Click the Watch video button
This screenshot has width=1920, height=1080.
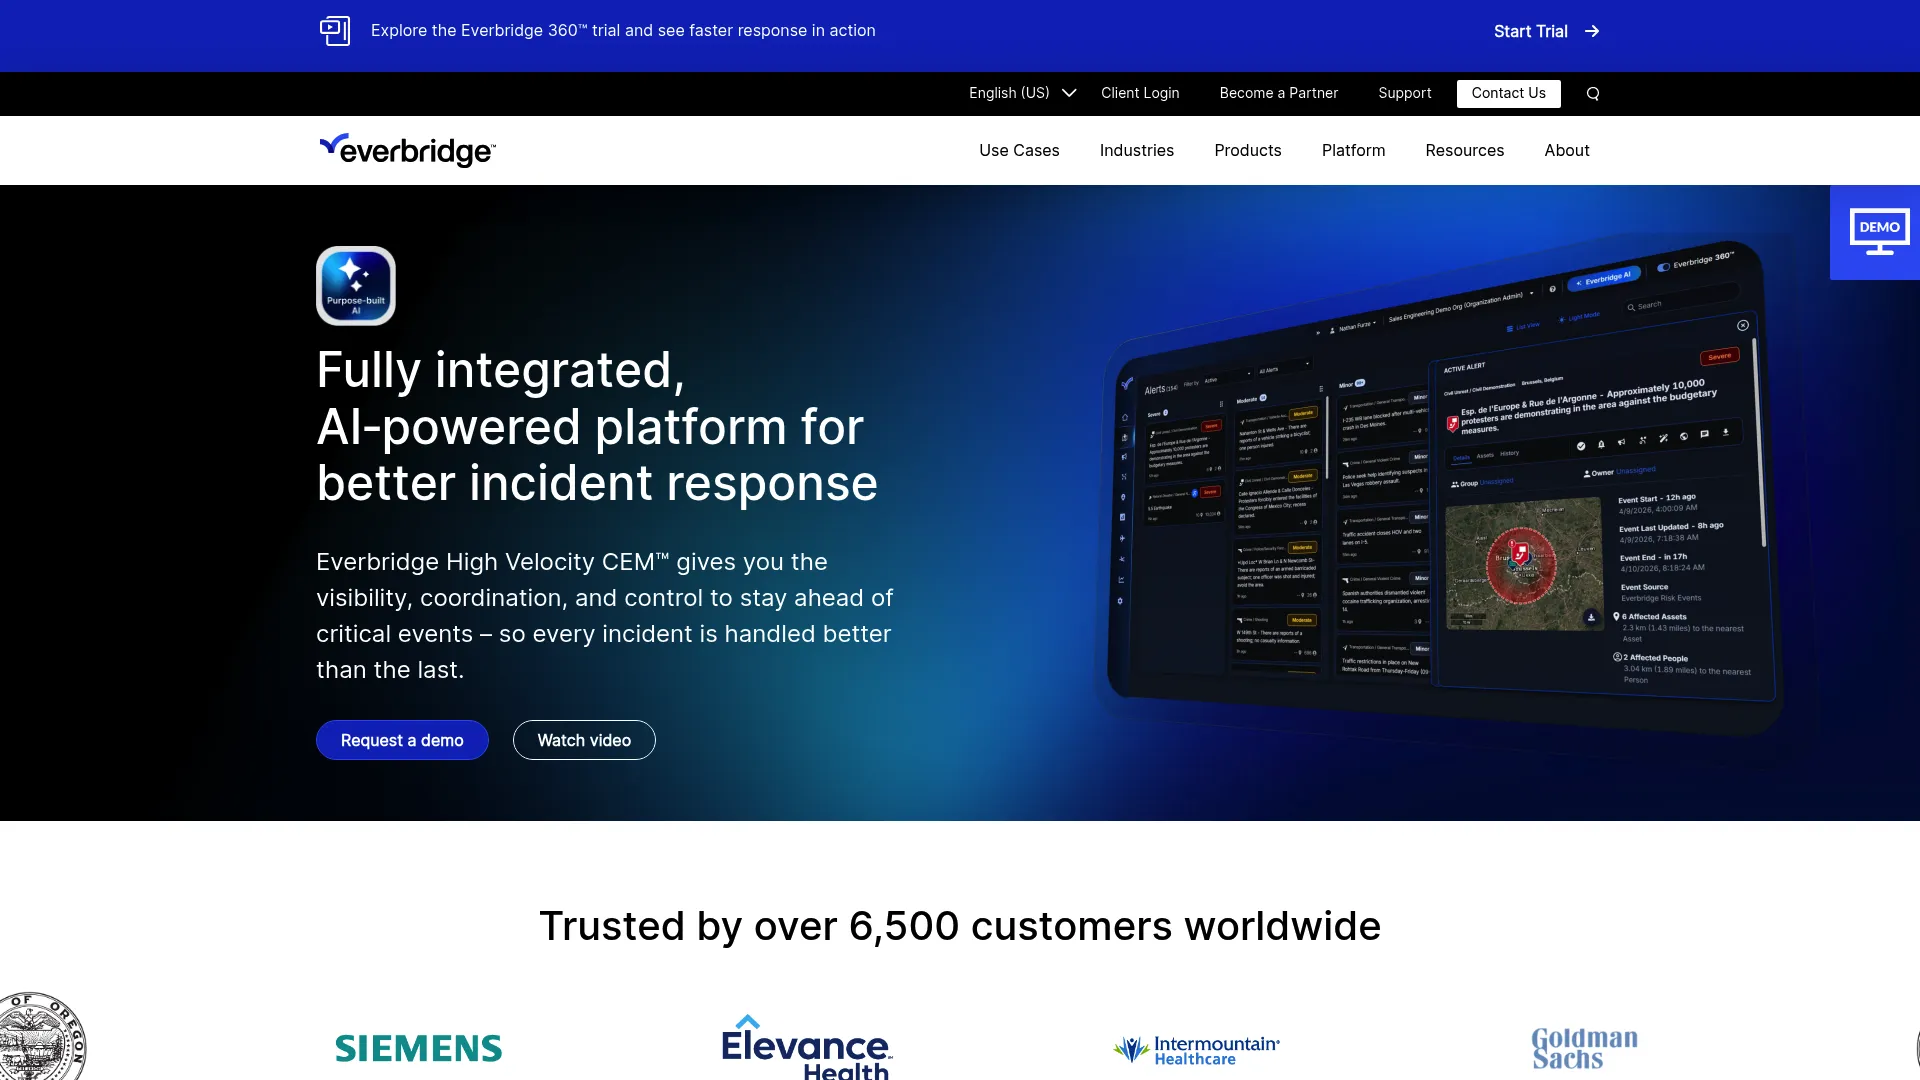tap(584, 740)
